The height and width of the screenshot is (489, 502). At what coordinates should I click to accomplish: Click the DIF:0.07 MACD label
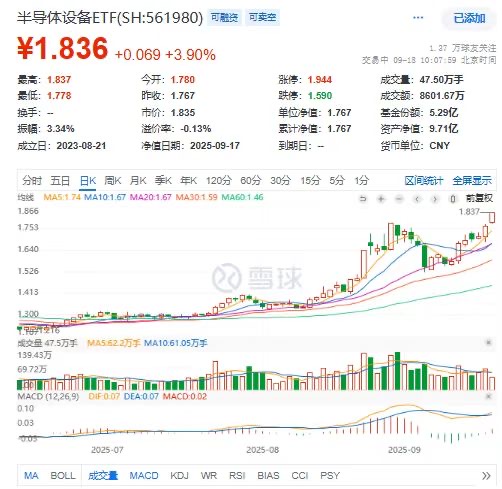[x=104, y=396]
